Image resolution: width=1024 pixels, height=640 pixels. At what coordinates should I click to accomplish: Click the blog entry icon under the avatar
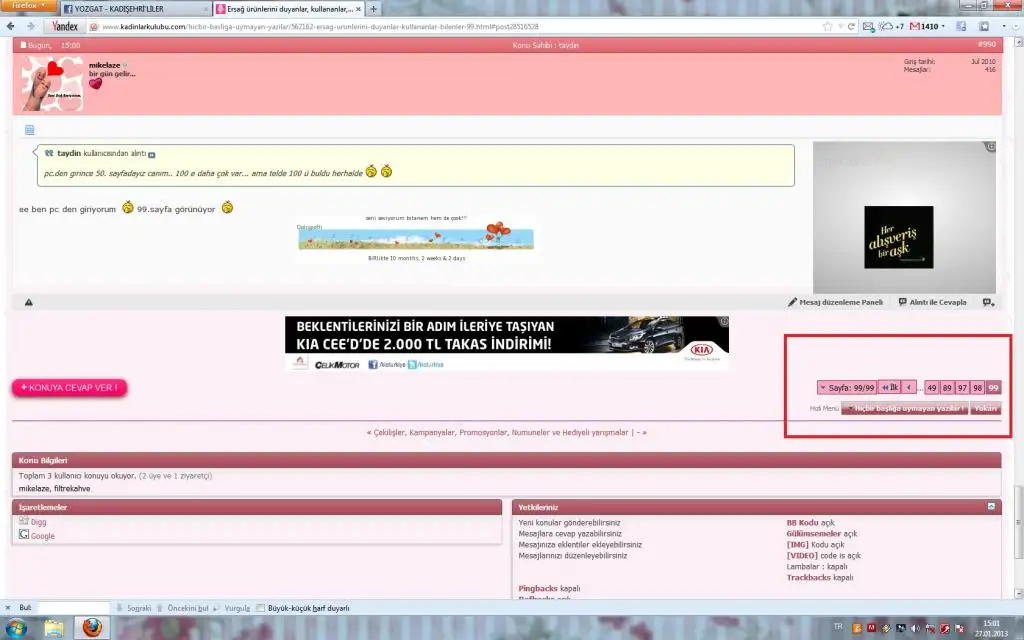[x=29, y=130]
